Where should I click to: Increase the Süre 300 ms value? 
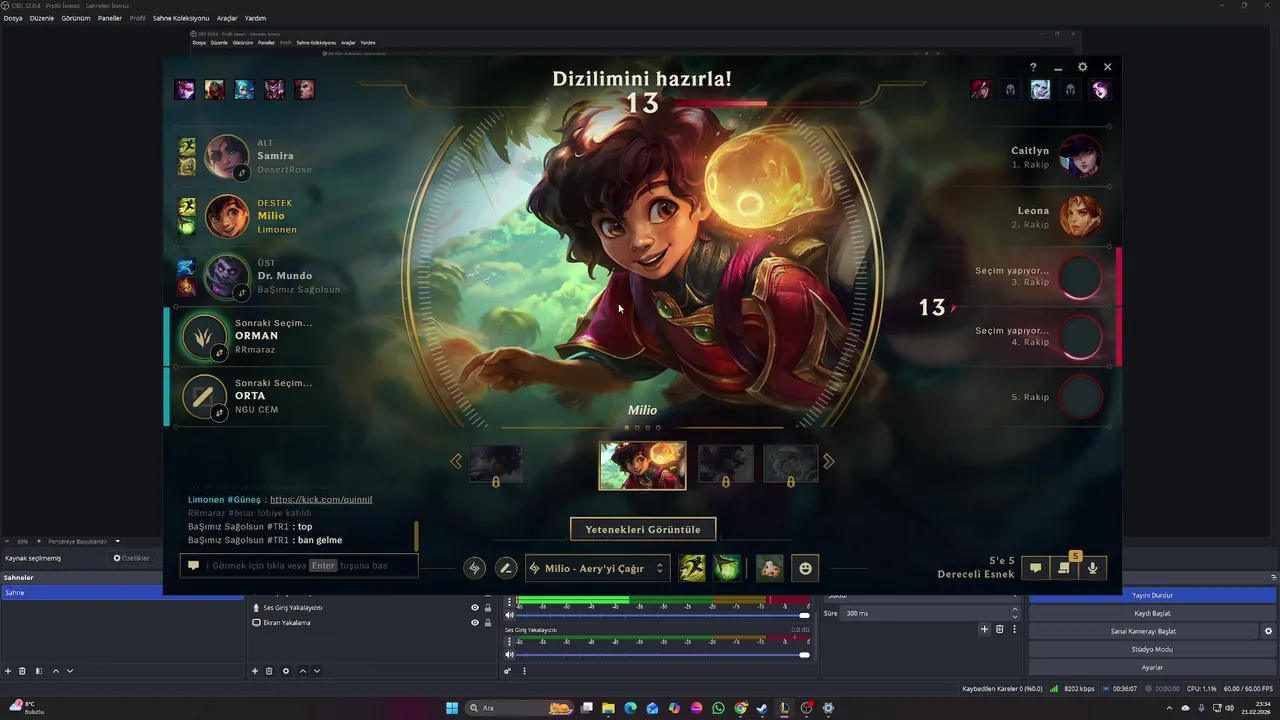tap(1015, 610)
